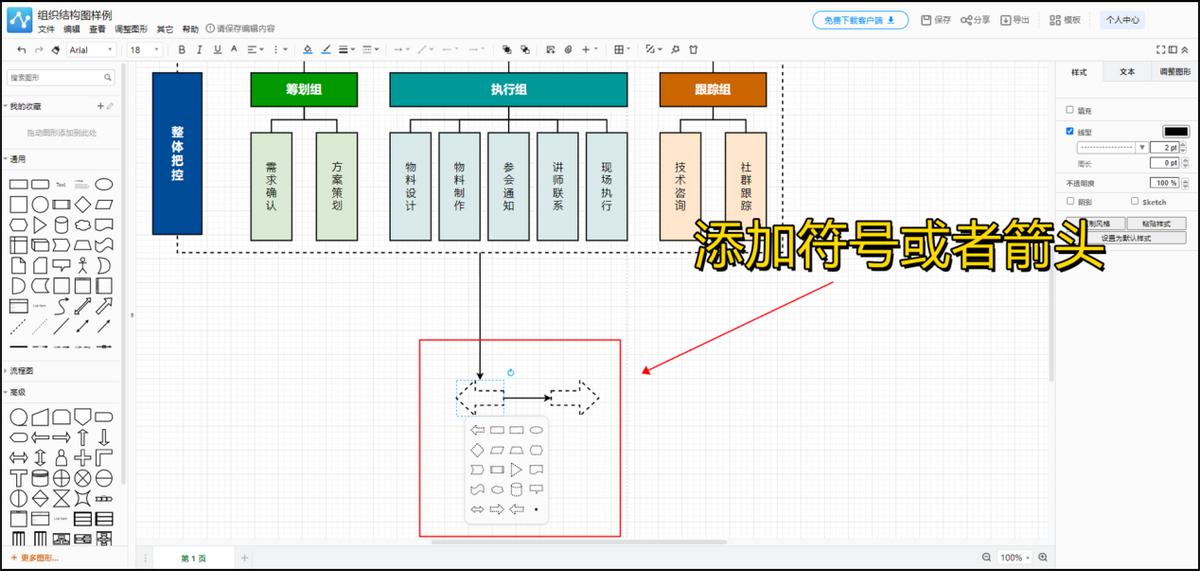The width and height of the screenshot is (1200, 571).
Task: Click the insert link icon
Action: [568, 49]
